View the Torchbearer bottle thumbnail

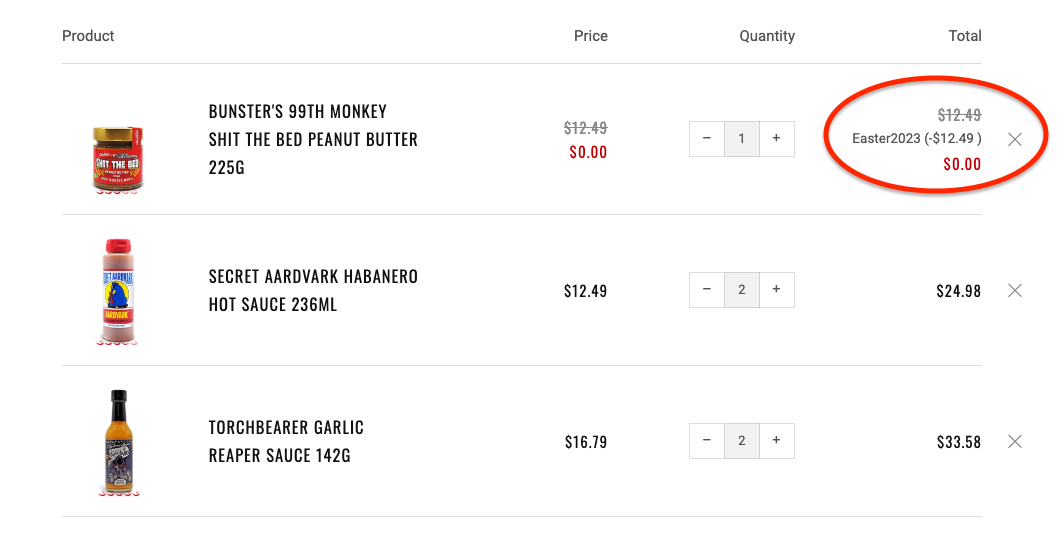pos(118,442)
